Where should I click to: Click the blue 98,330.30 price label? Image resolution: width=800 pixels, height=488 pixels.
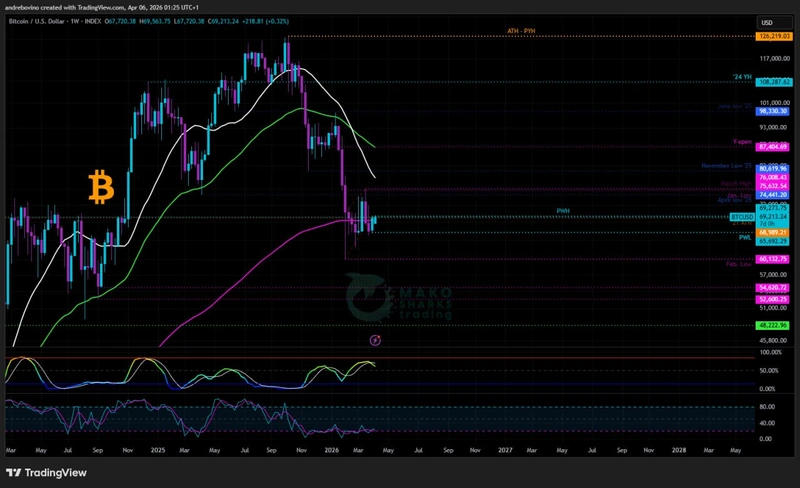pyautogui.click(x=773, y=112)
